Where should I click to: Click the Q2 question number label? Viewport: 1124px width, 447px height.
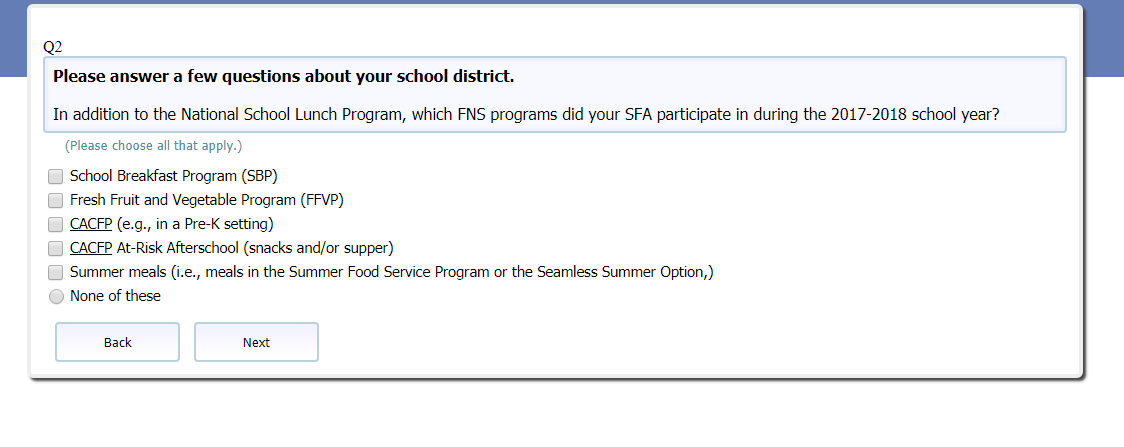coord(53,47)
